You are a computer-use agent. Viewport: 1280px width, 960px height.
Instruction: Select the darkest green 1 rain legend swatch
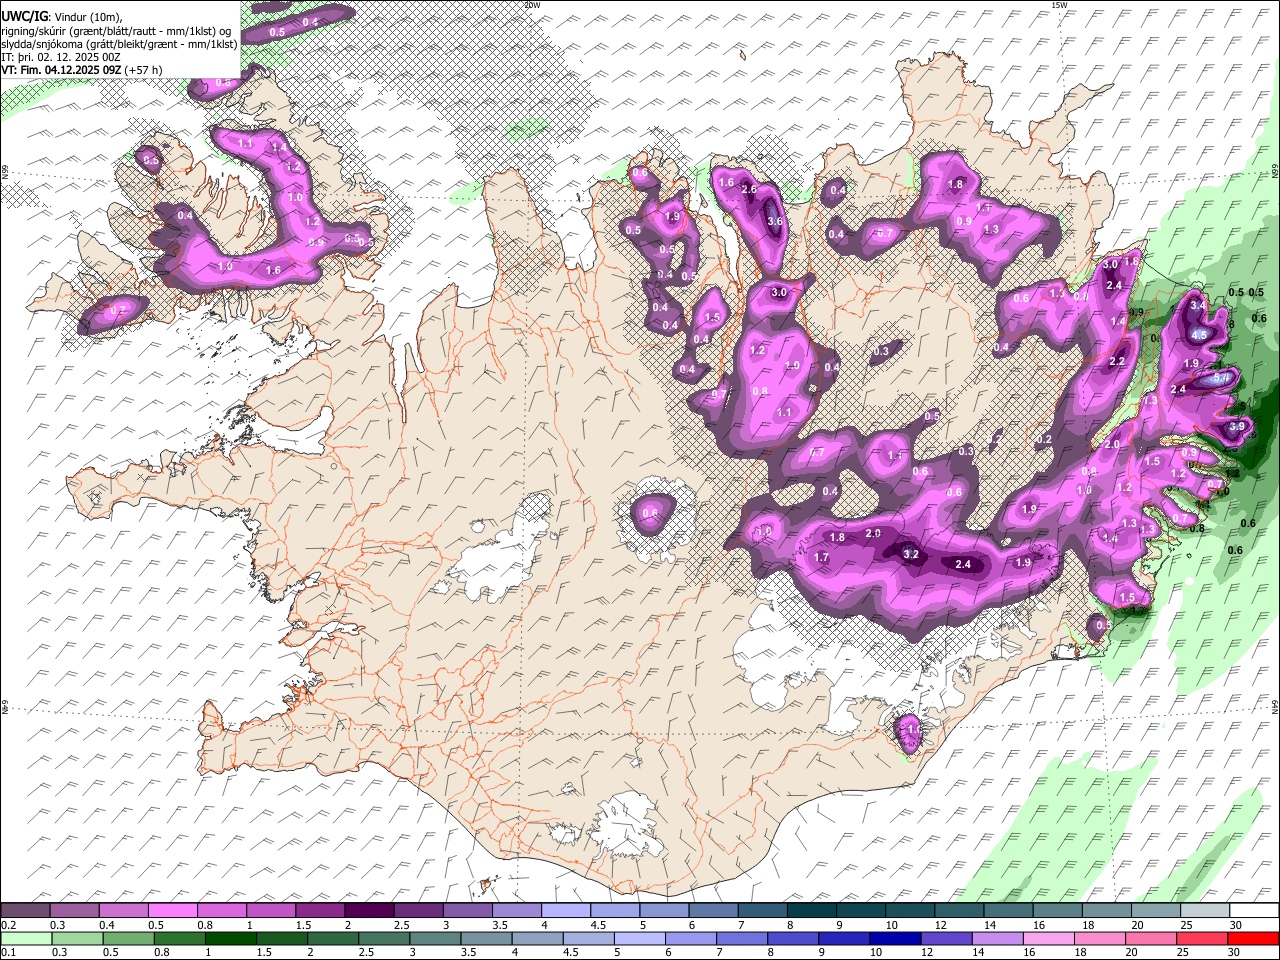pos(230,938)
